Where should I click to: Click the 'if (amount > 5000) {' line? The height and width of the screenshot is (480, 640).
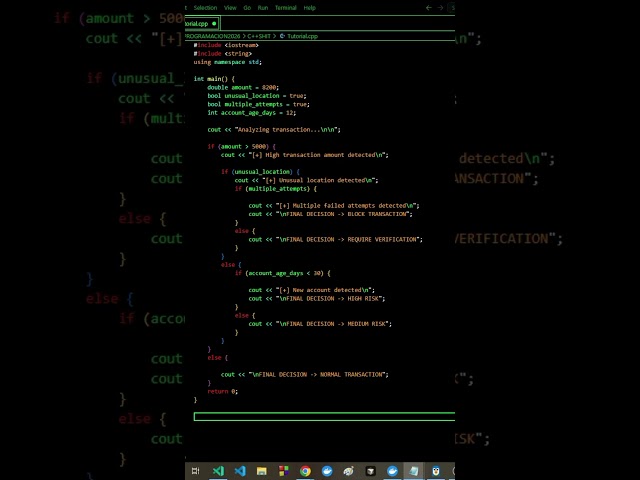[x=242, y=147]
